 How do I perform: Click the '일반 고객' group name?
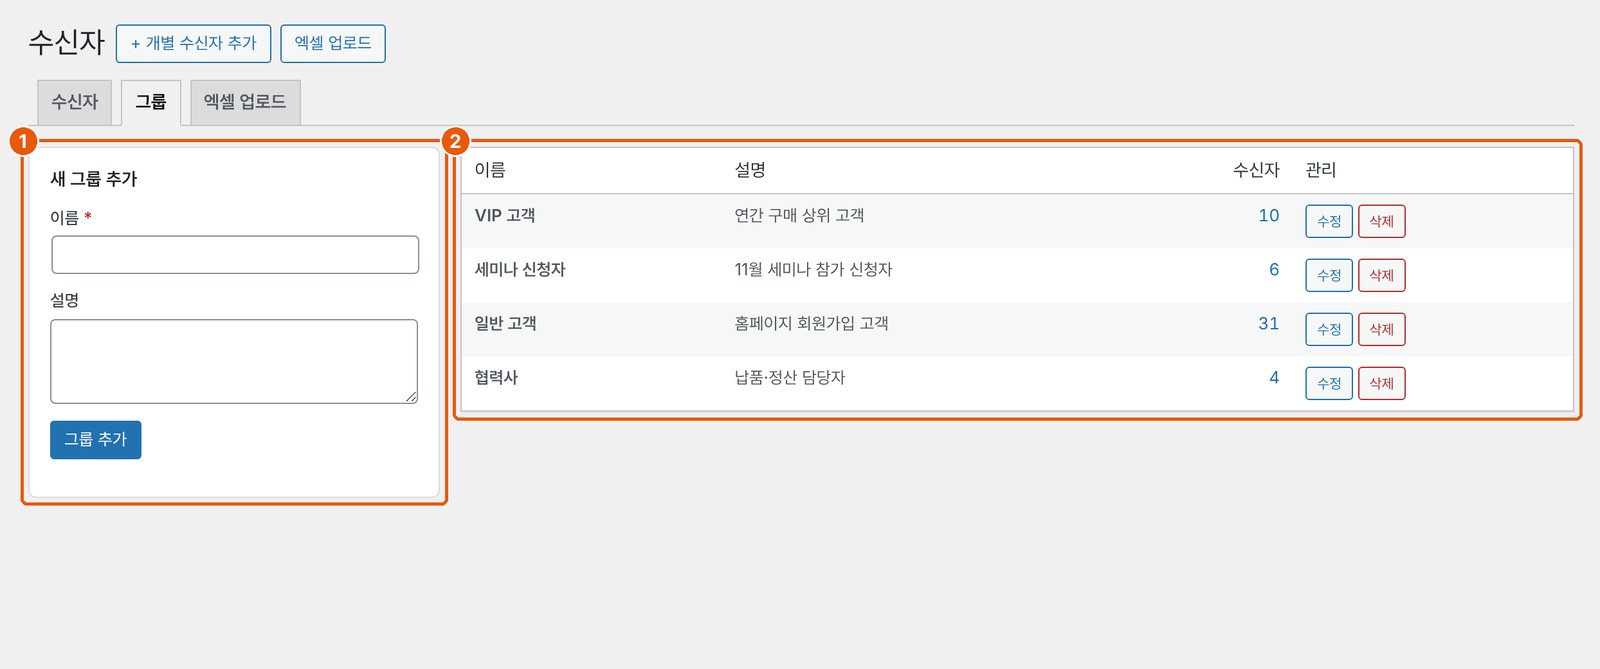(505, 324)
